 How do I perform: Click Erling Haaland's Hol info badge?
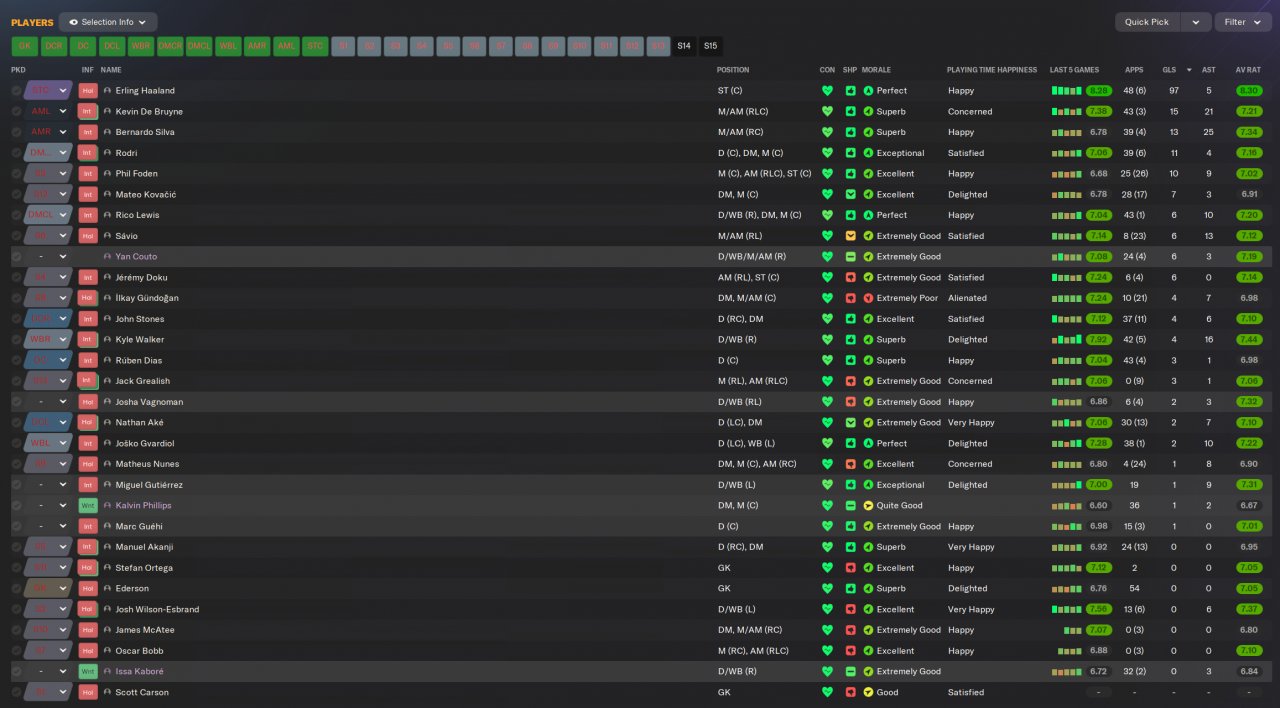(x=88, y=90)
